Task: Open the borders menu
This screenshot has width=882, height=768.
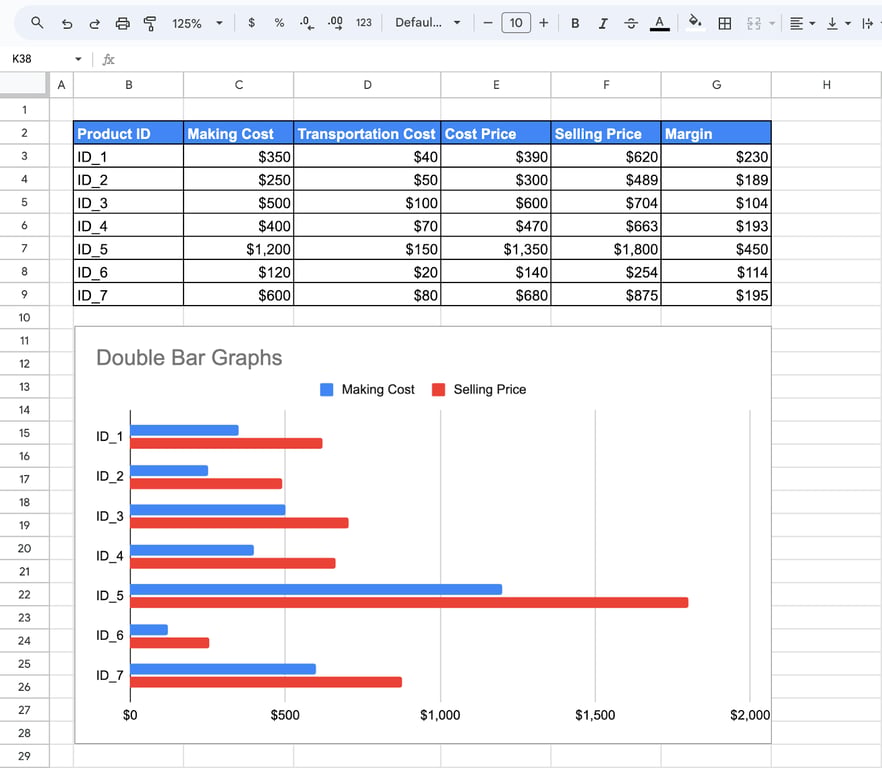Action: (725, 23)
